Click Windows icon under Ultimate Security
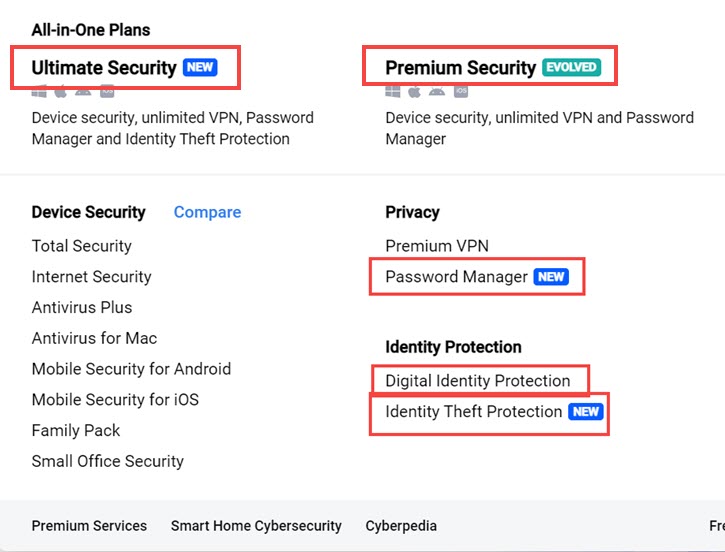The image size is (725, 552). [x=39, y=92]
